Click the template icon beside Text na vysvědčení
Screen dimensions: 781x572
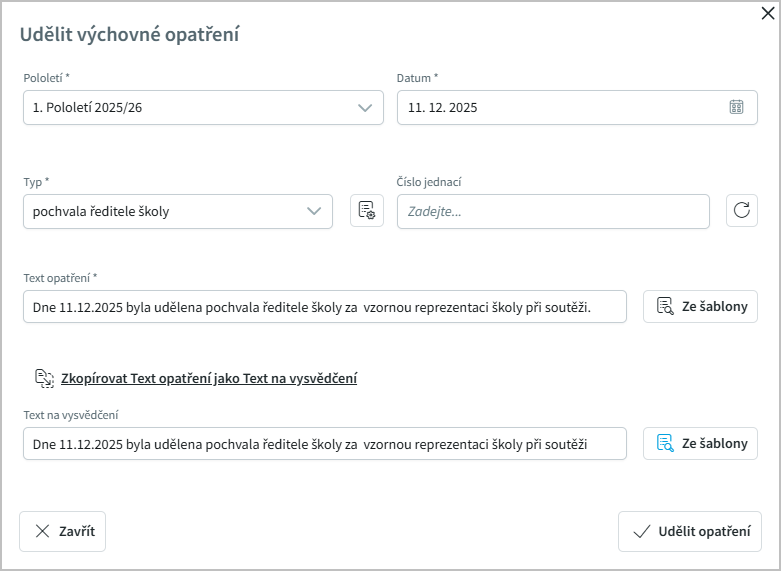click(x=665, y=443)
